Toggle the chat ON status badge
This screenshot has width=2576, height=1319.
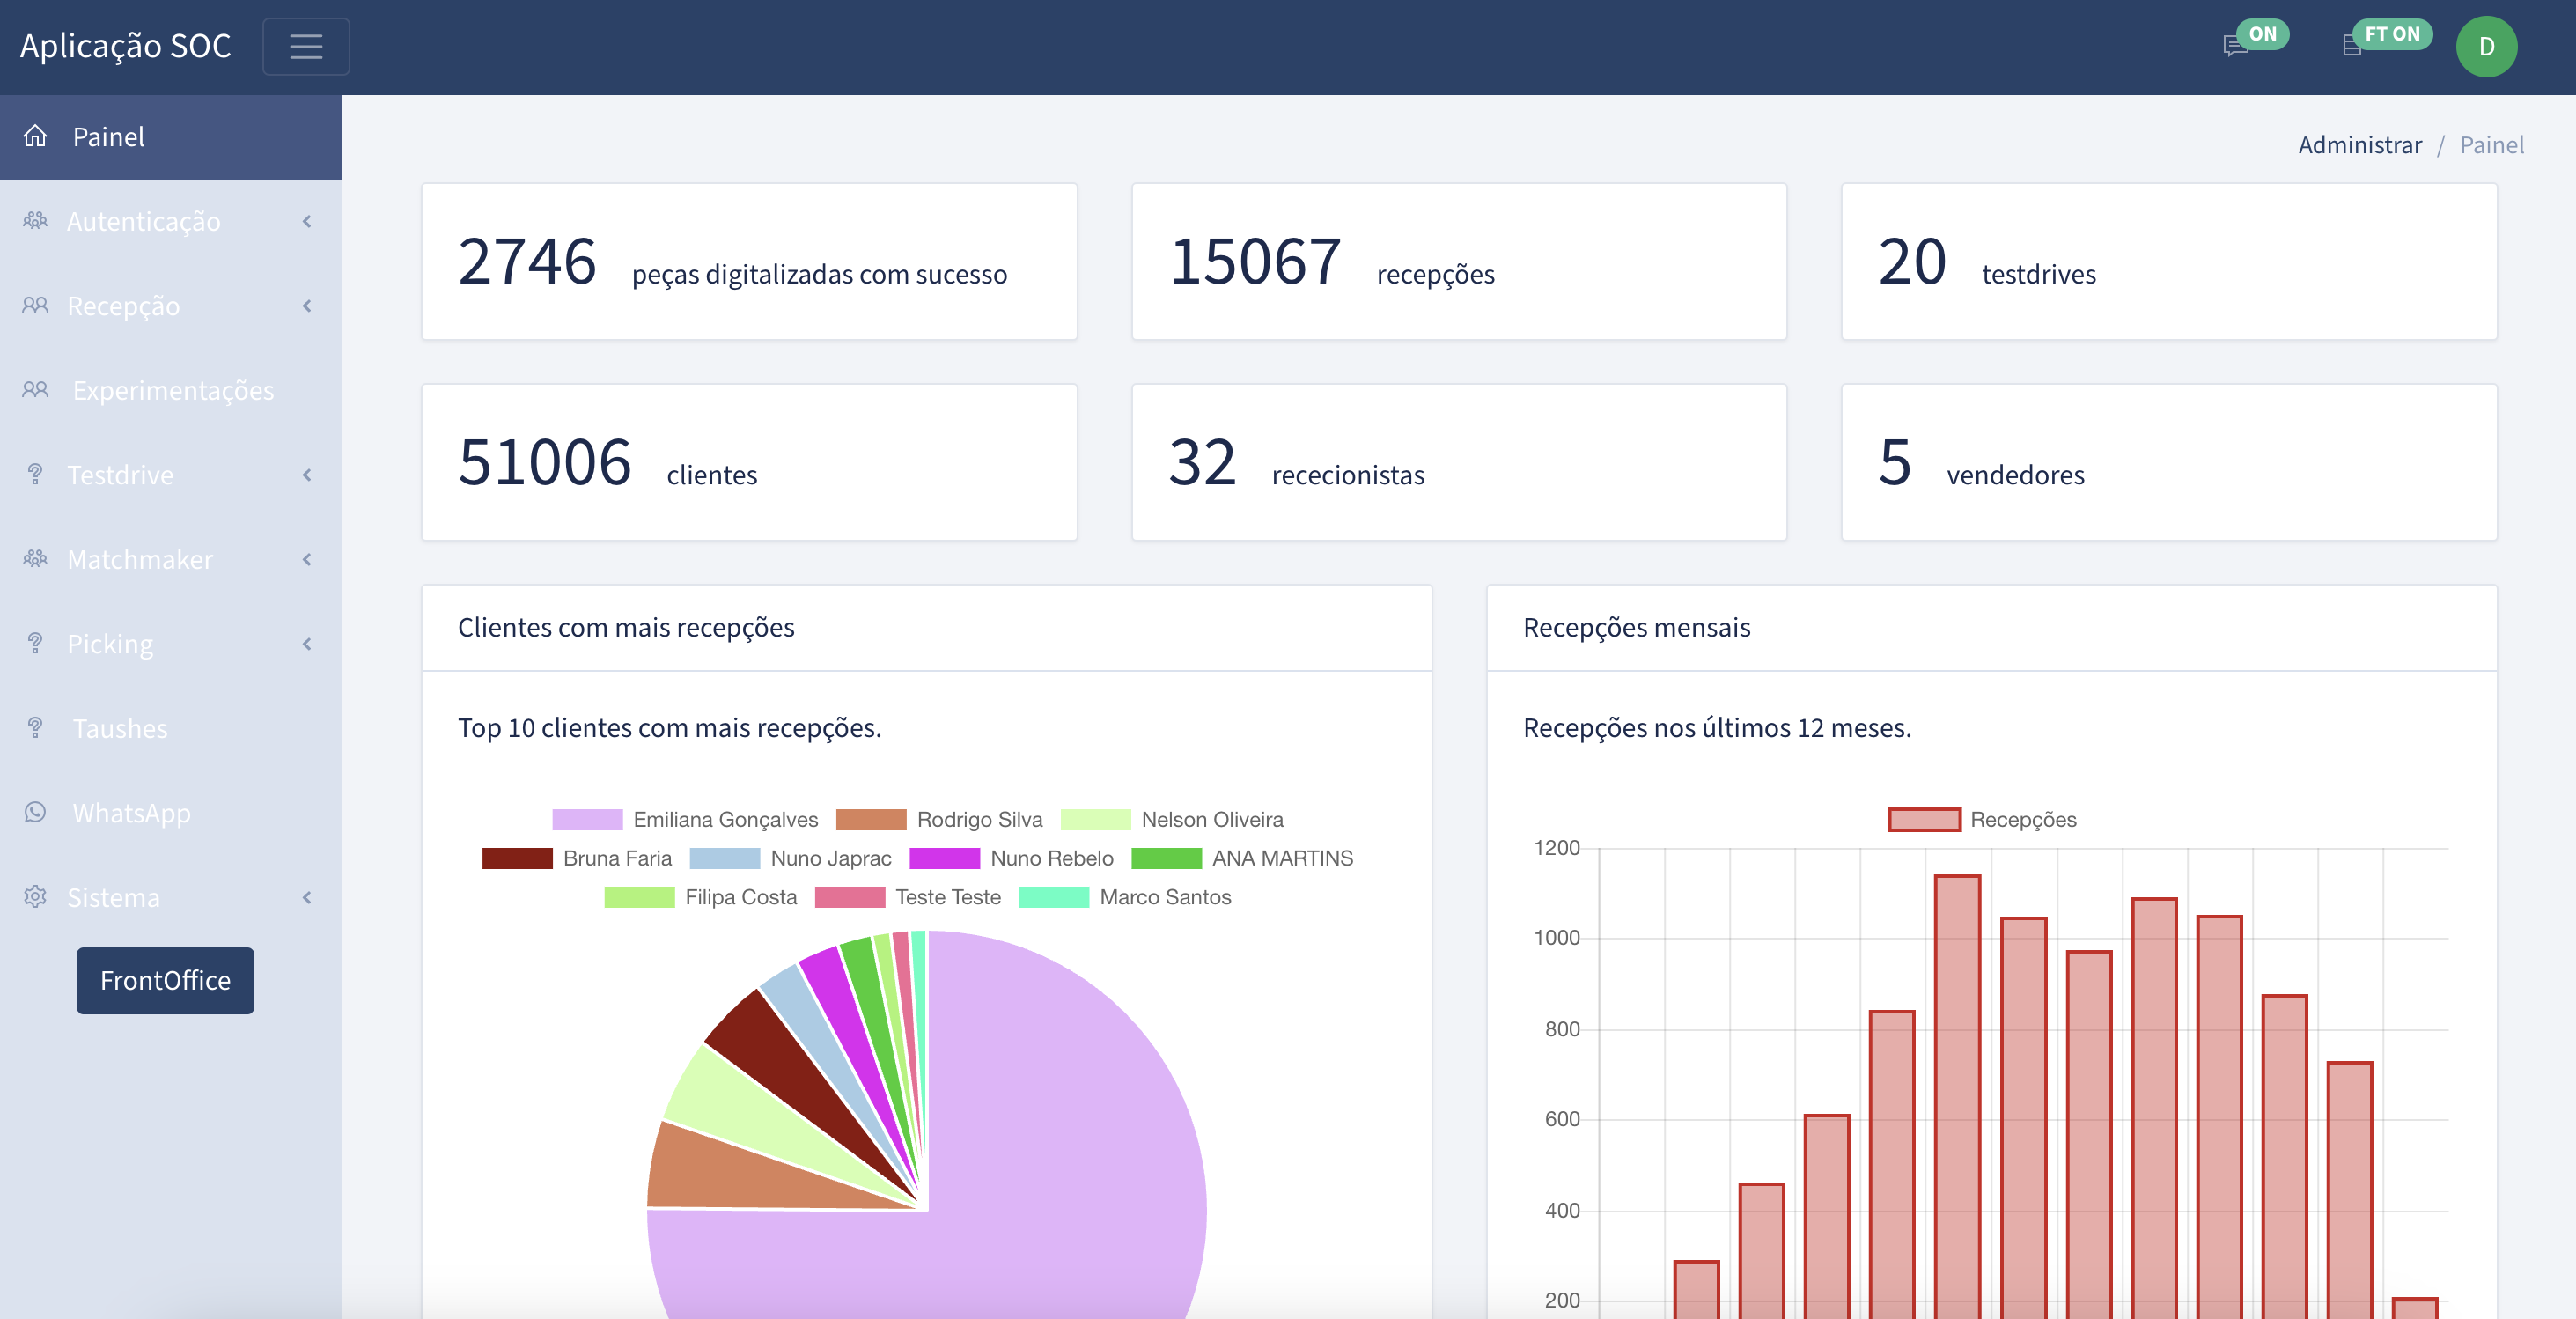(2262, 33)
